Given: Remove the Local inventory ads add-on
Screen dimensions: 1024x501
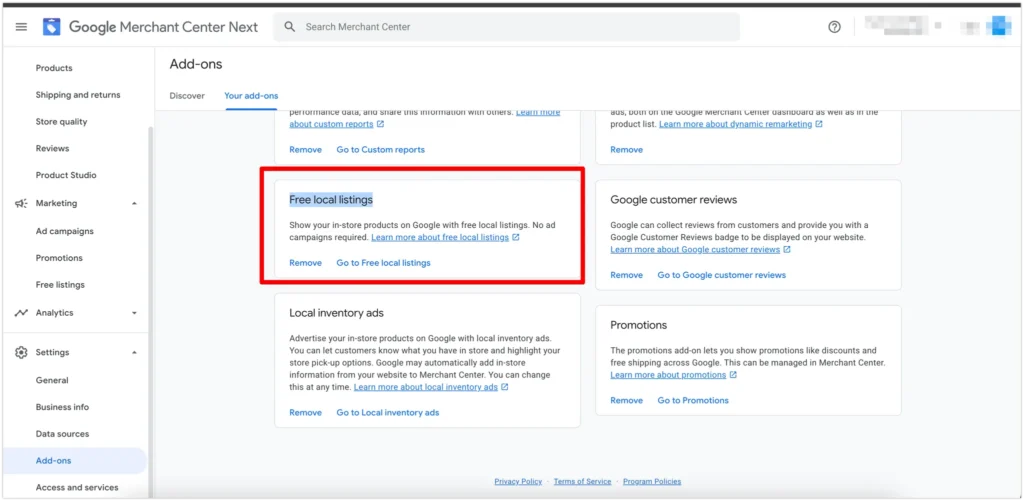Looking at the screenshot, I should pos(305,413).
